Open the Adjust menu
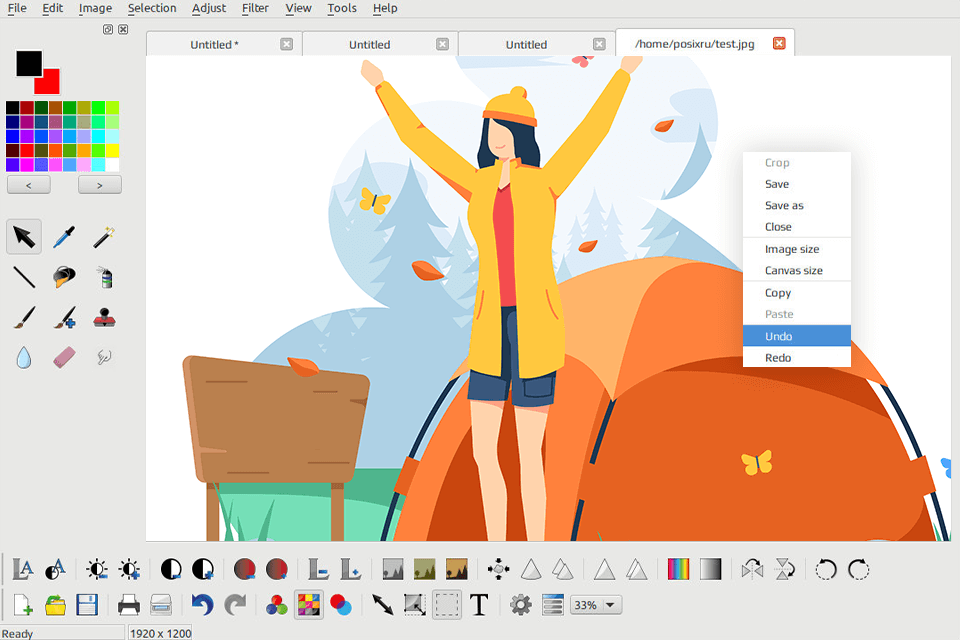This screenshot has width=960, height=640. click(209, 8)
